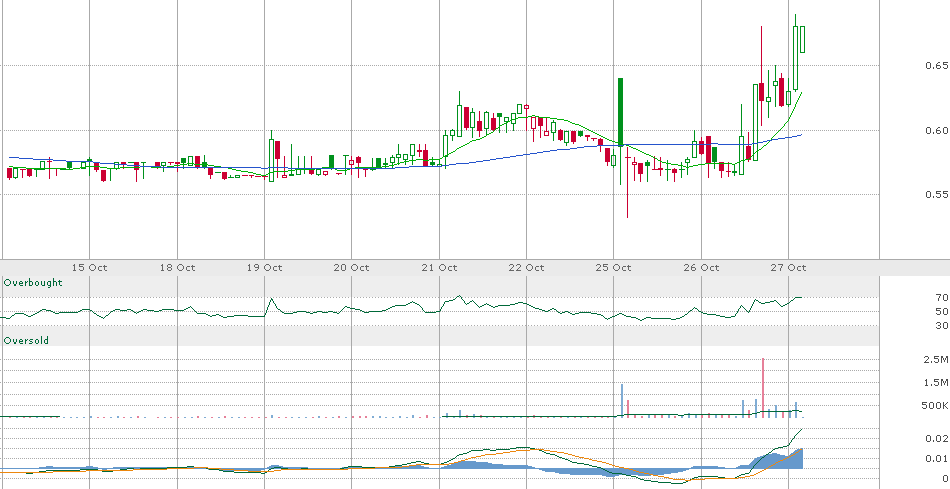Click the 0.55 price axis label

(936, 195)
